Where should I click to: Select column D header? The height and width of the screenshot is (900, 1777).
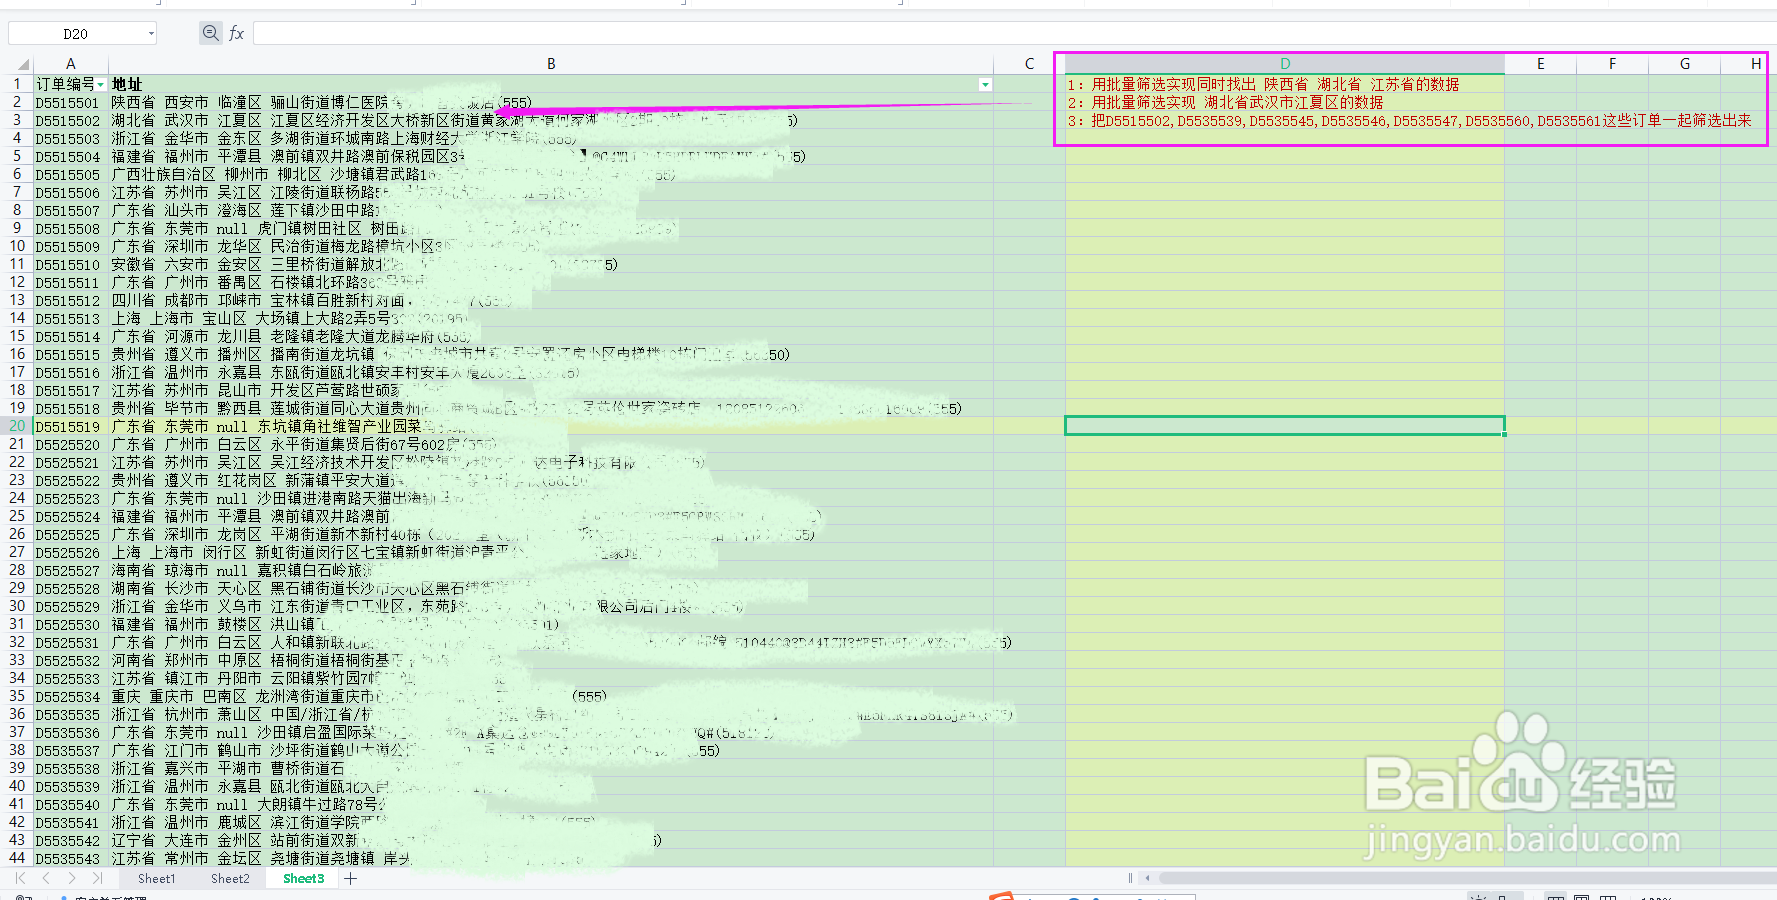coord(1285,64)
